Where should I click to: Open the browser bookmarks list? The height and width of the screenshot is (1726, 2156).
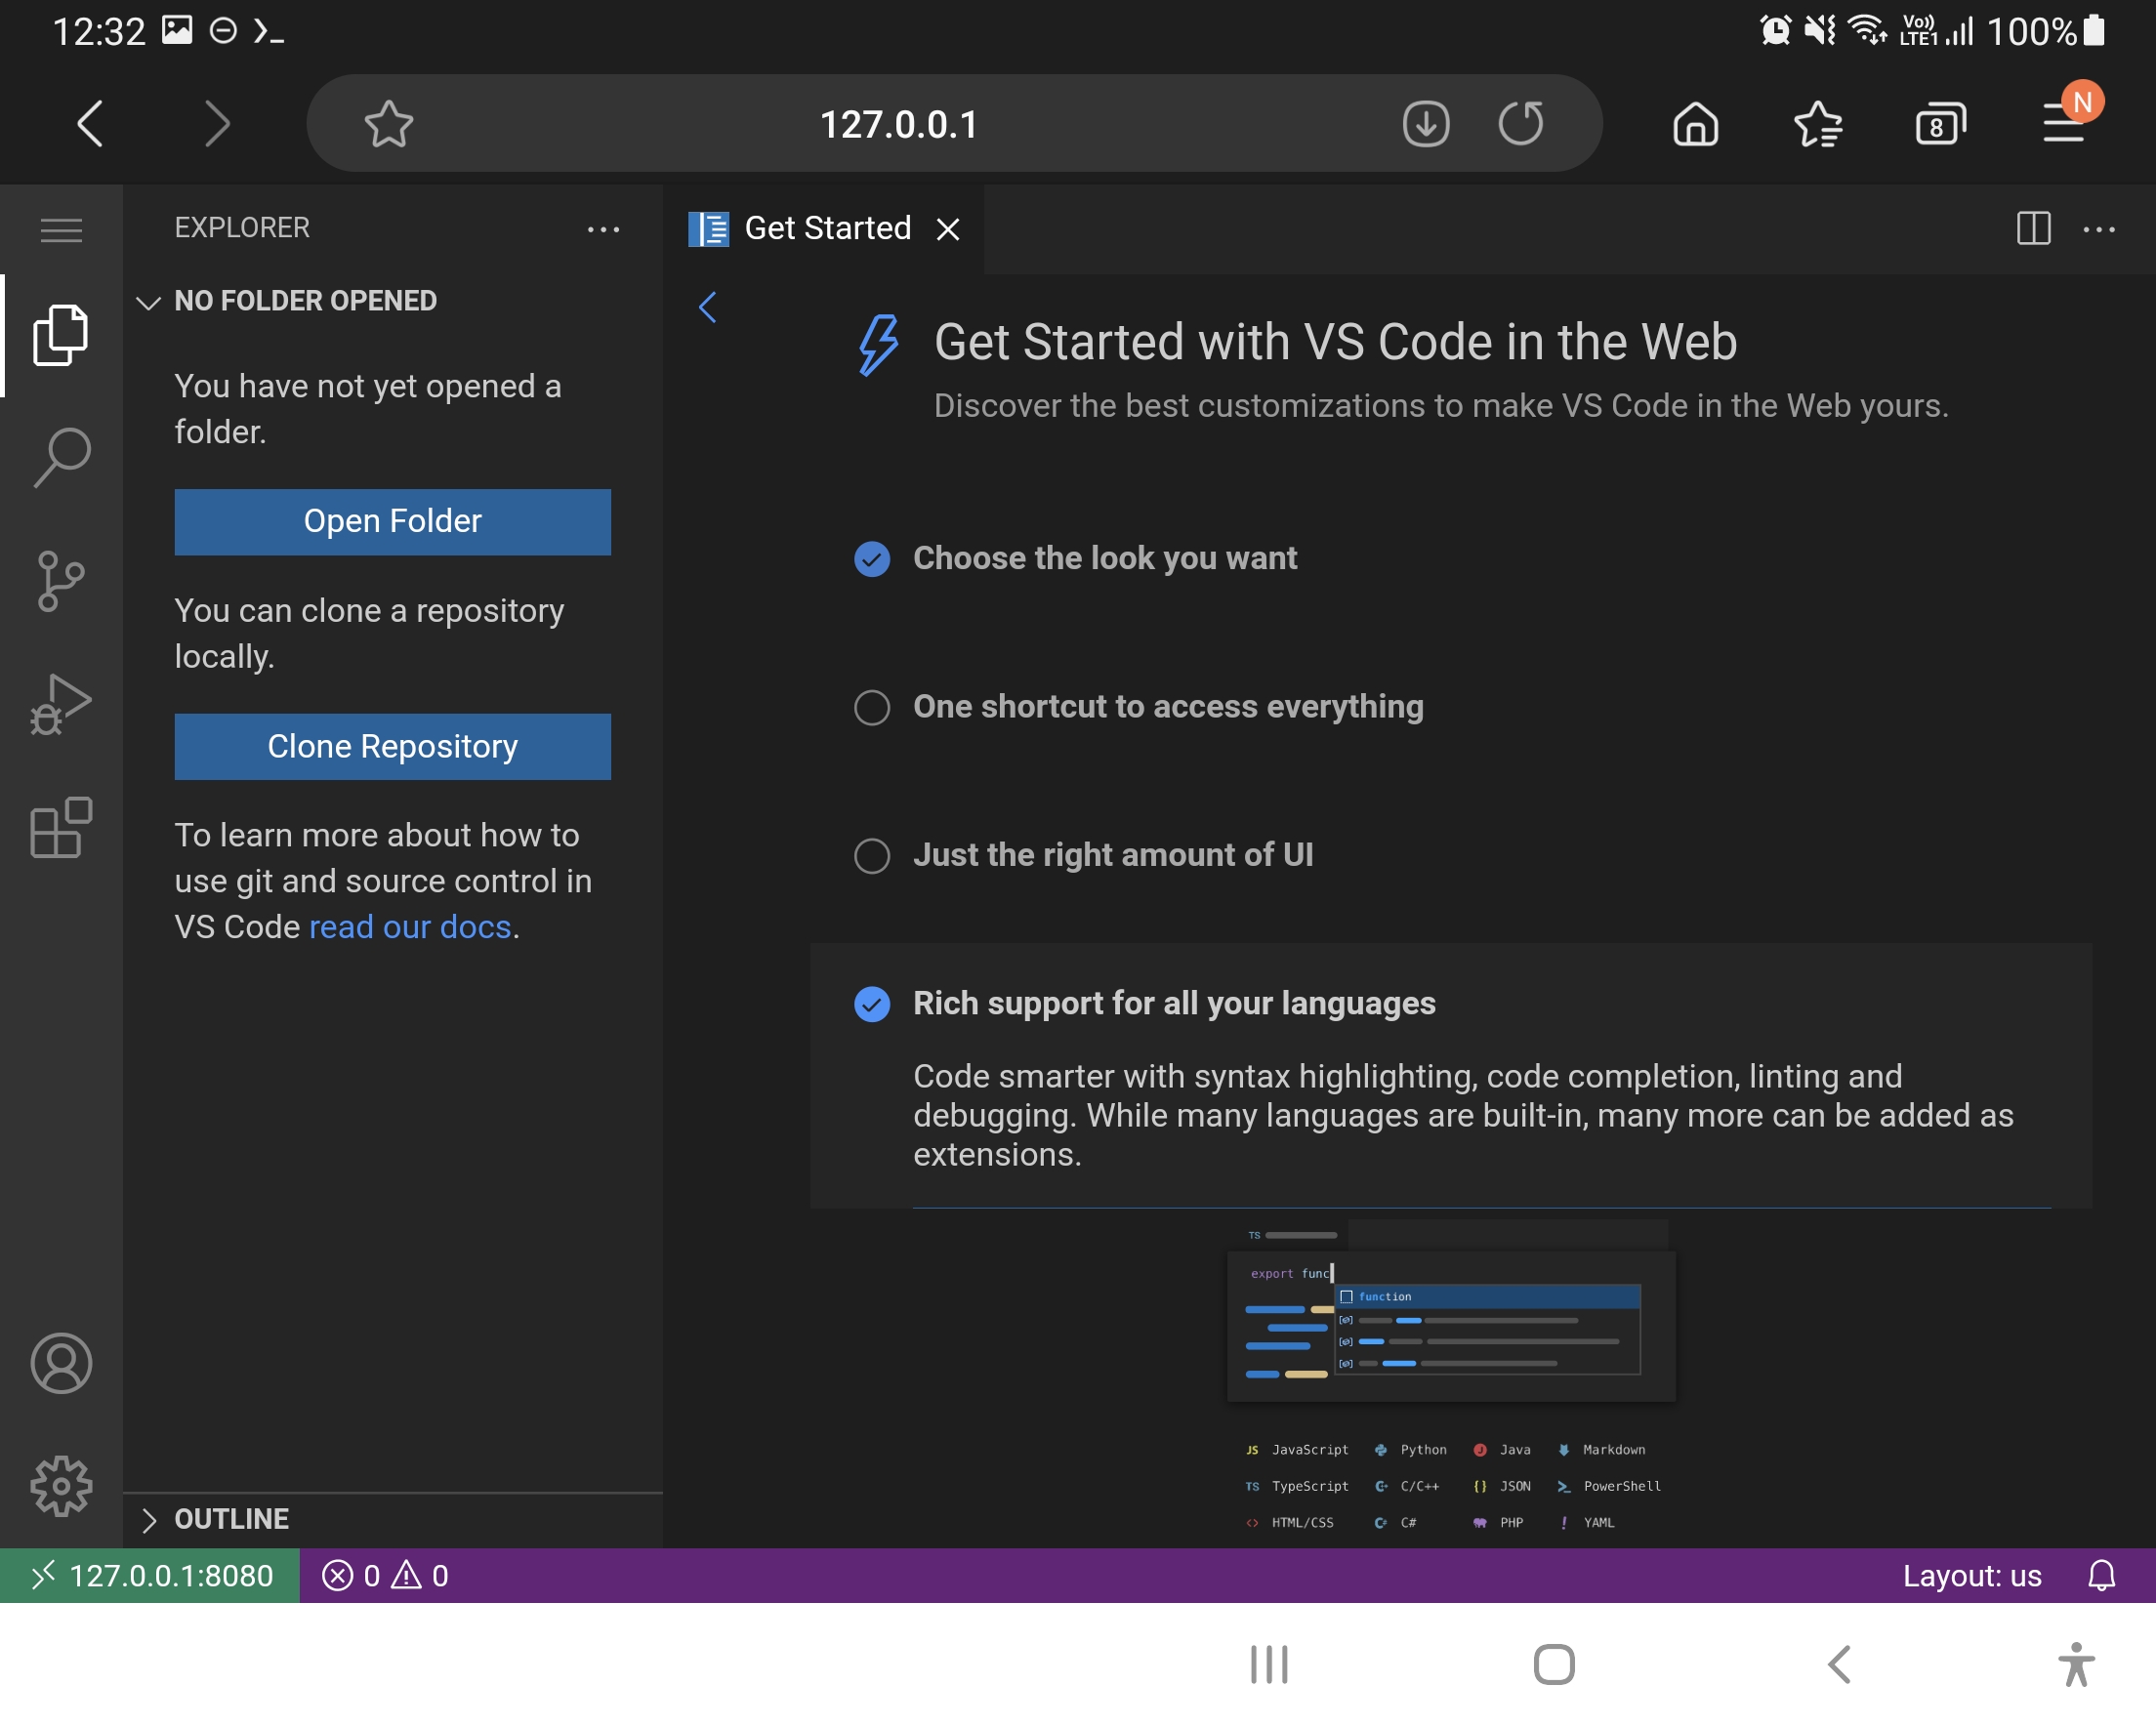tap(1817, 124)
